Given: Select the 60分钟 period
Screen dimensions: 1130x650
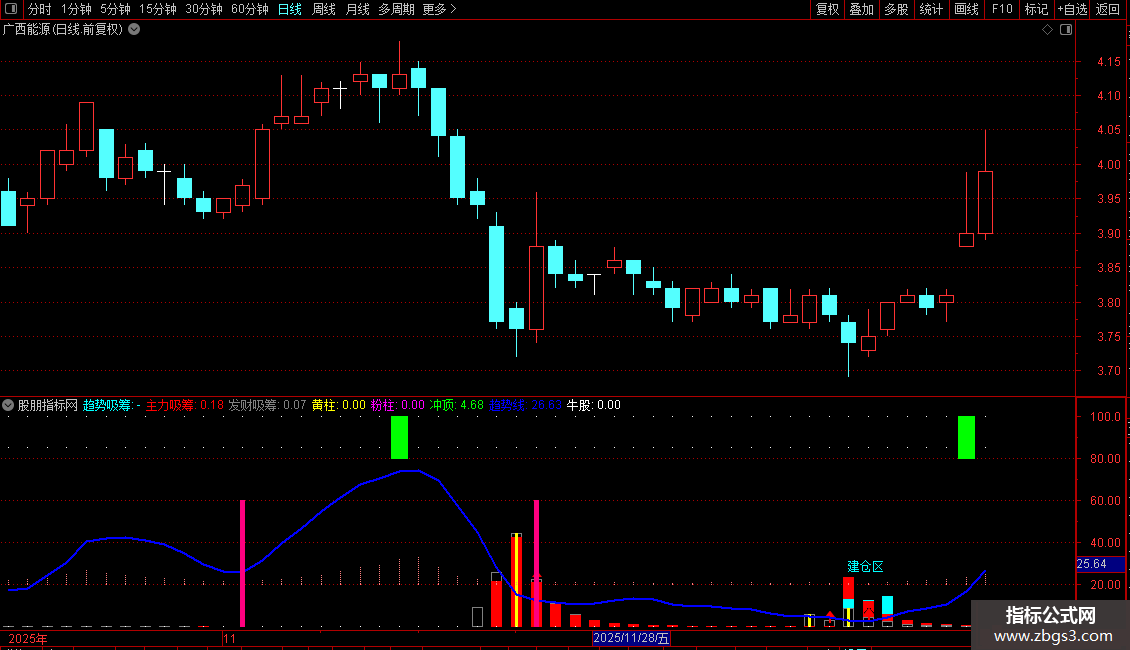Looking at the screenshot, I should point(250,9).
